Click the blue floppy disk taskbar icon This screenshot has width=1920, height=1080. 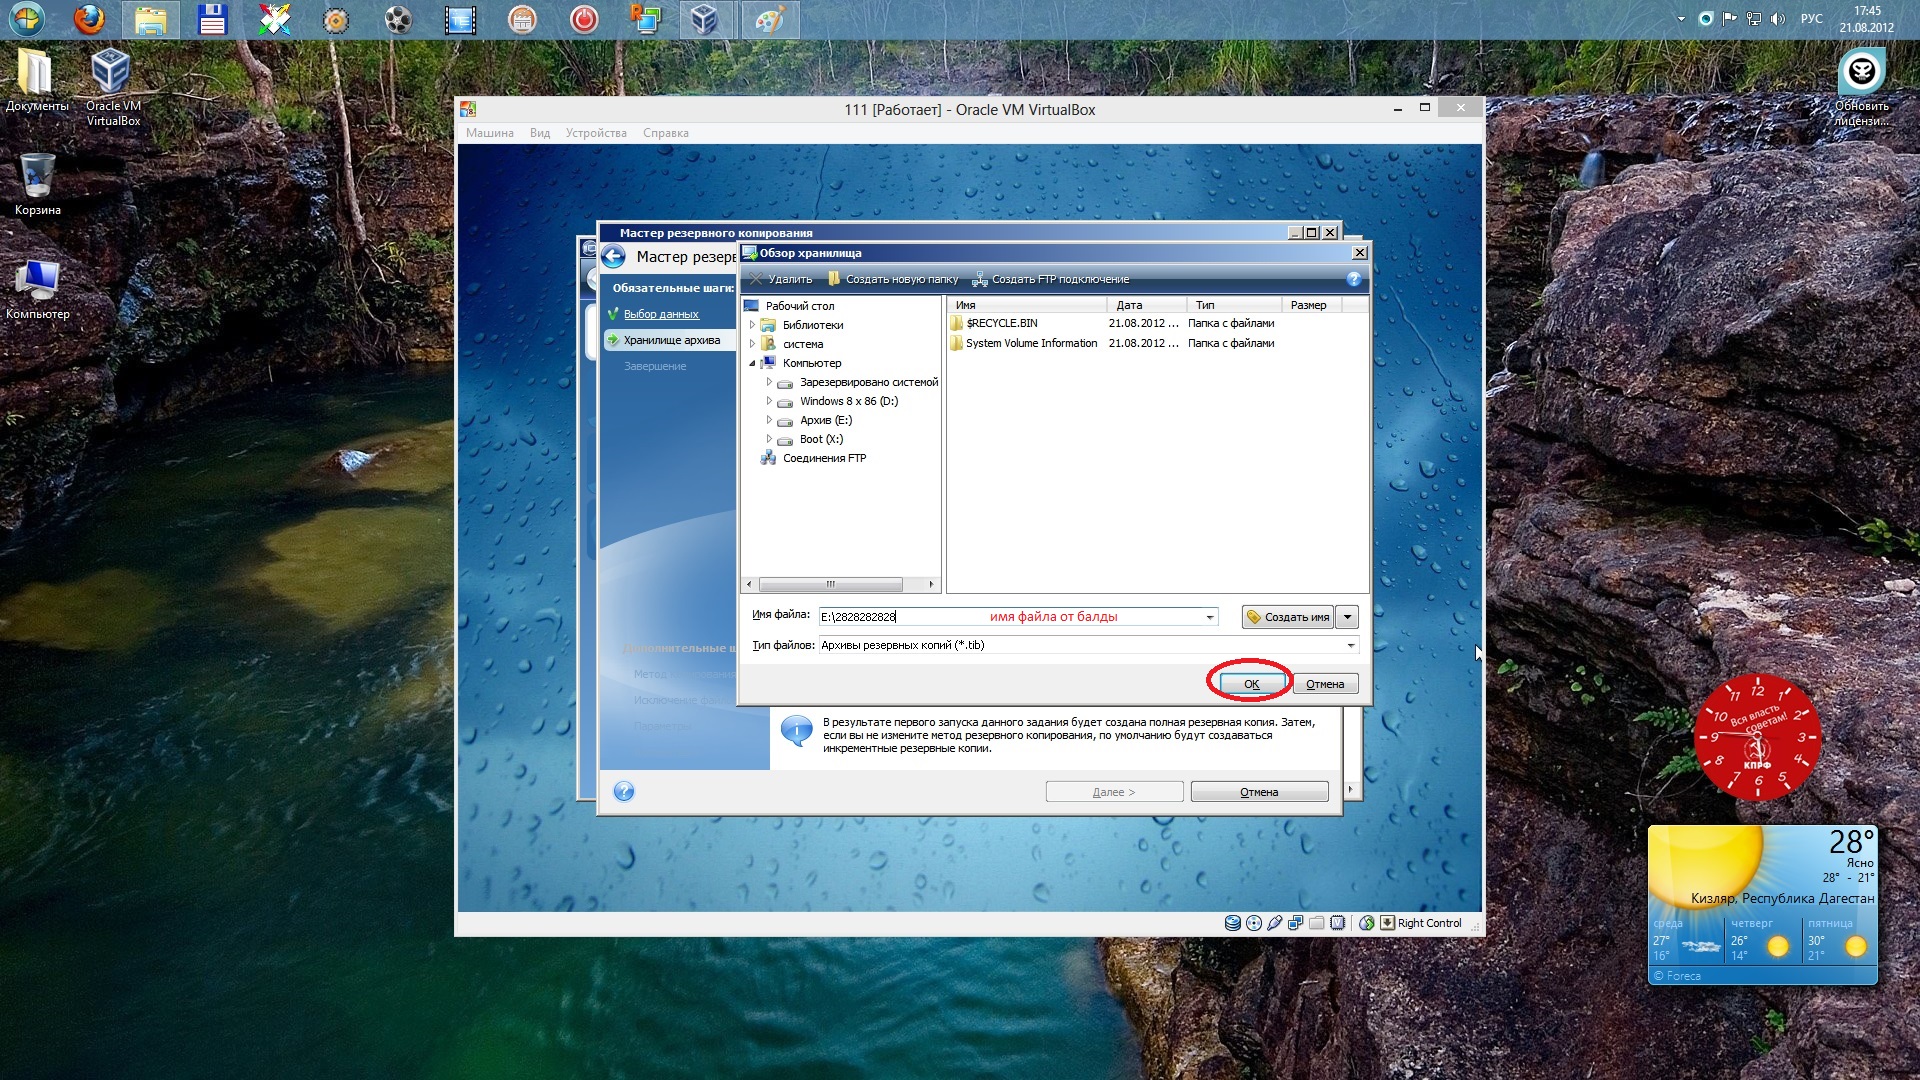click(212, 19)
